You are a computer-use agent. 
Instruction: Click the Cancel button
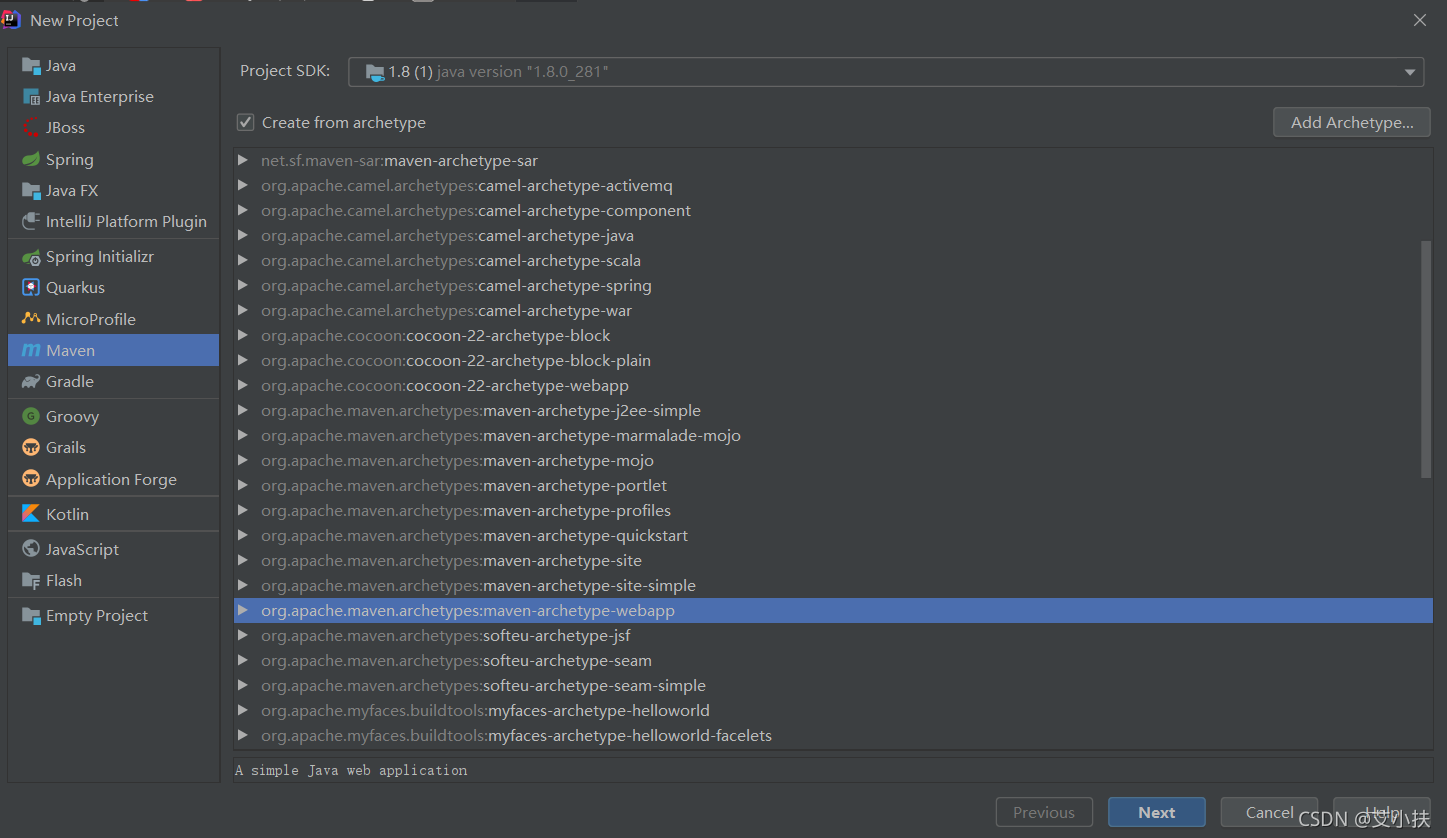click(x=1270, y=812)
